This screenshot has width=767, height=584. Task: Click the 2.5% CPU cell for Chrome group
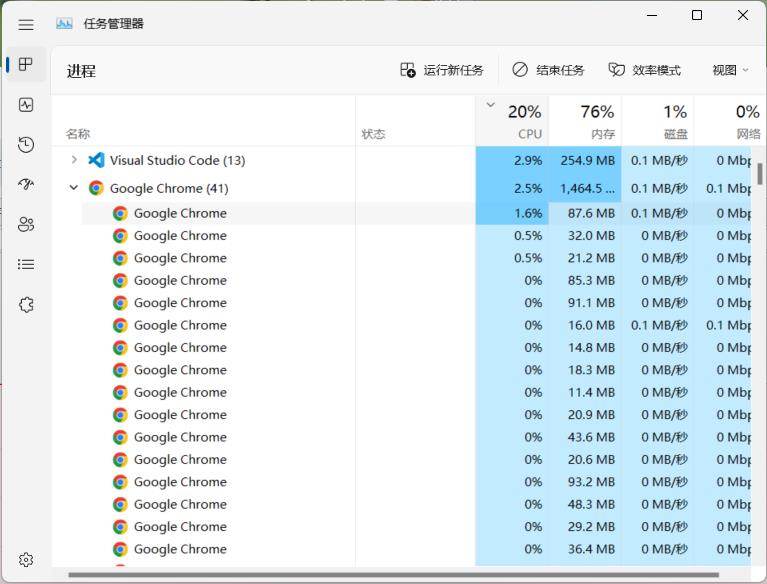click(512, 188)
